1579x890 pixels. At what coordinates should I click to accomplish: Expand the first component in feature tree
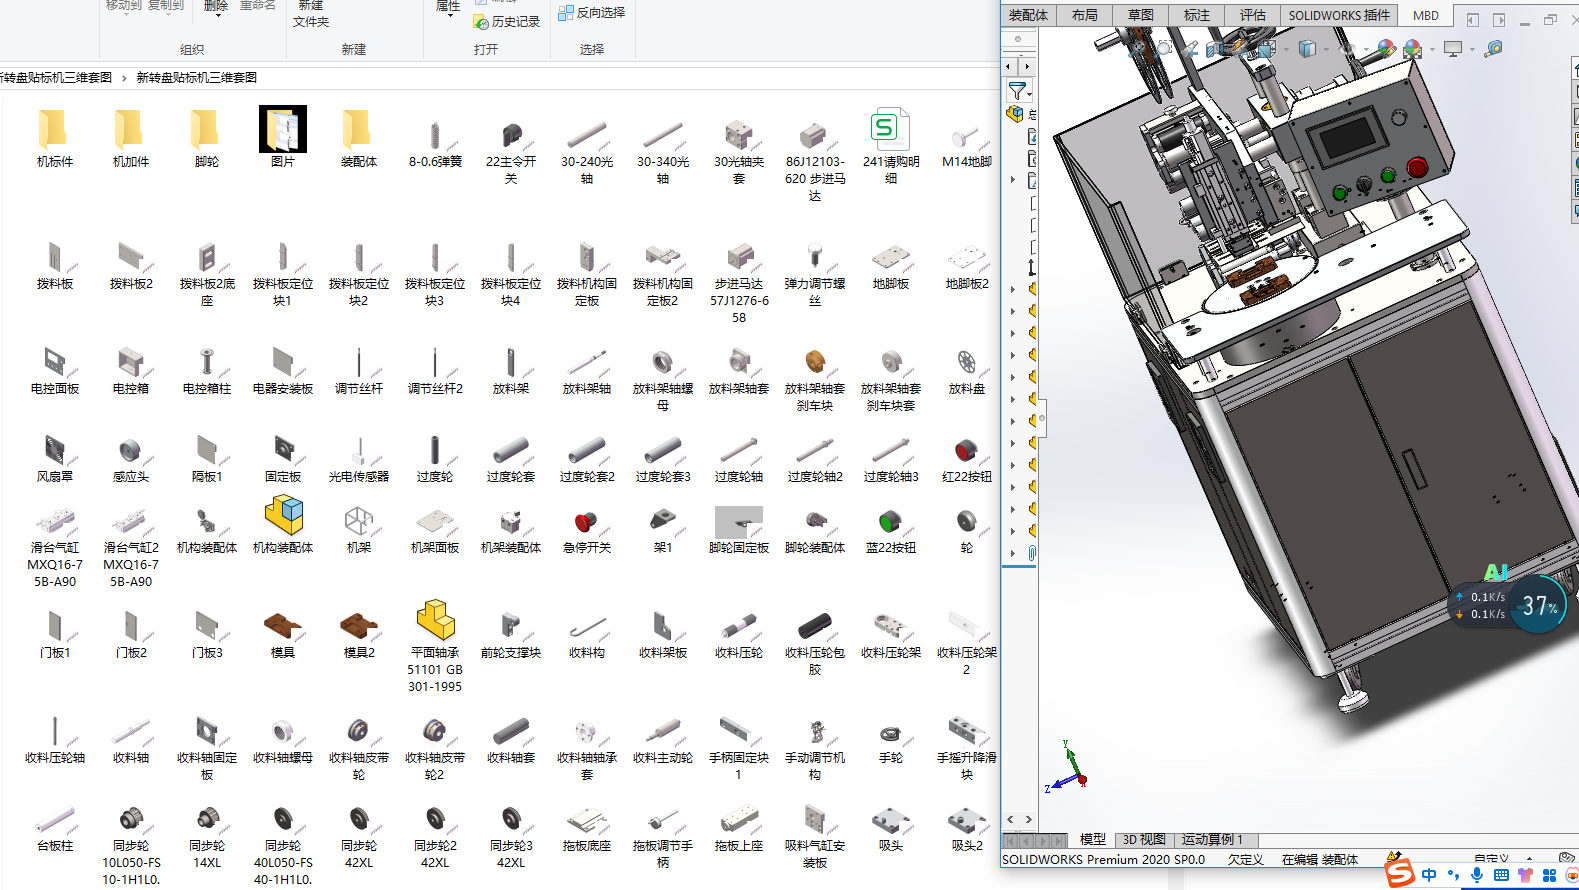click(x=1013, y=289)
